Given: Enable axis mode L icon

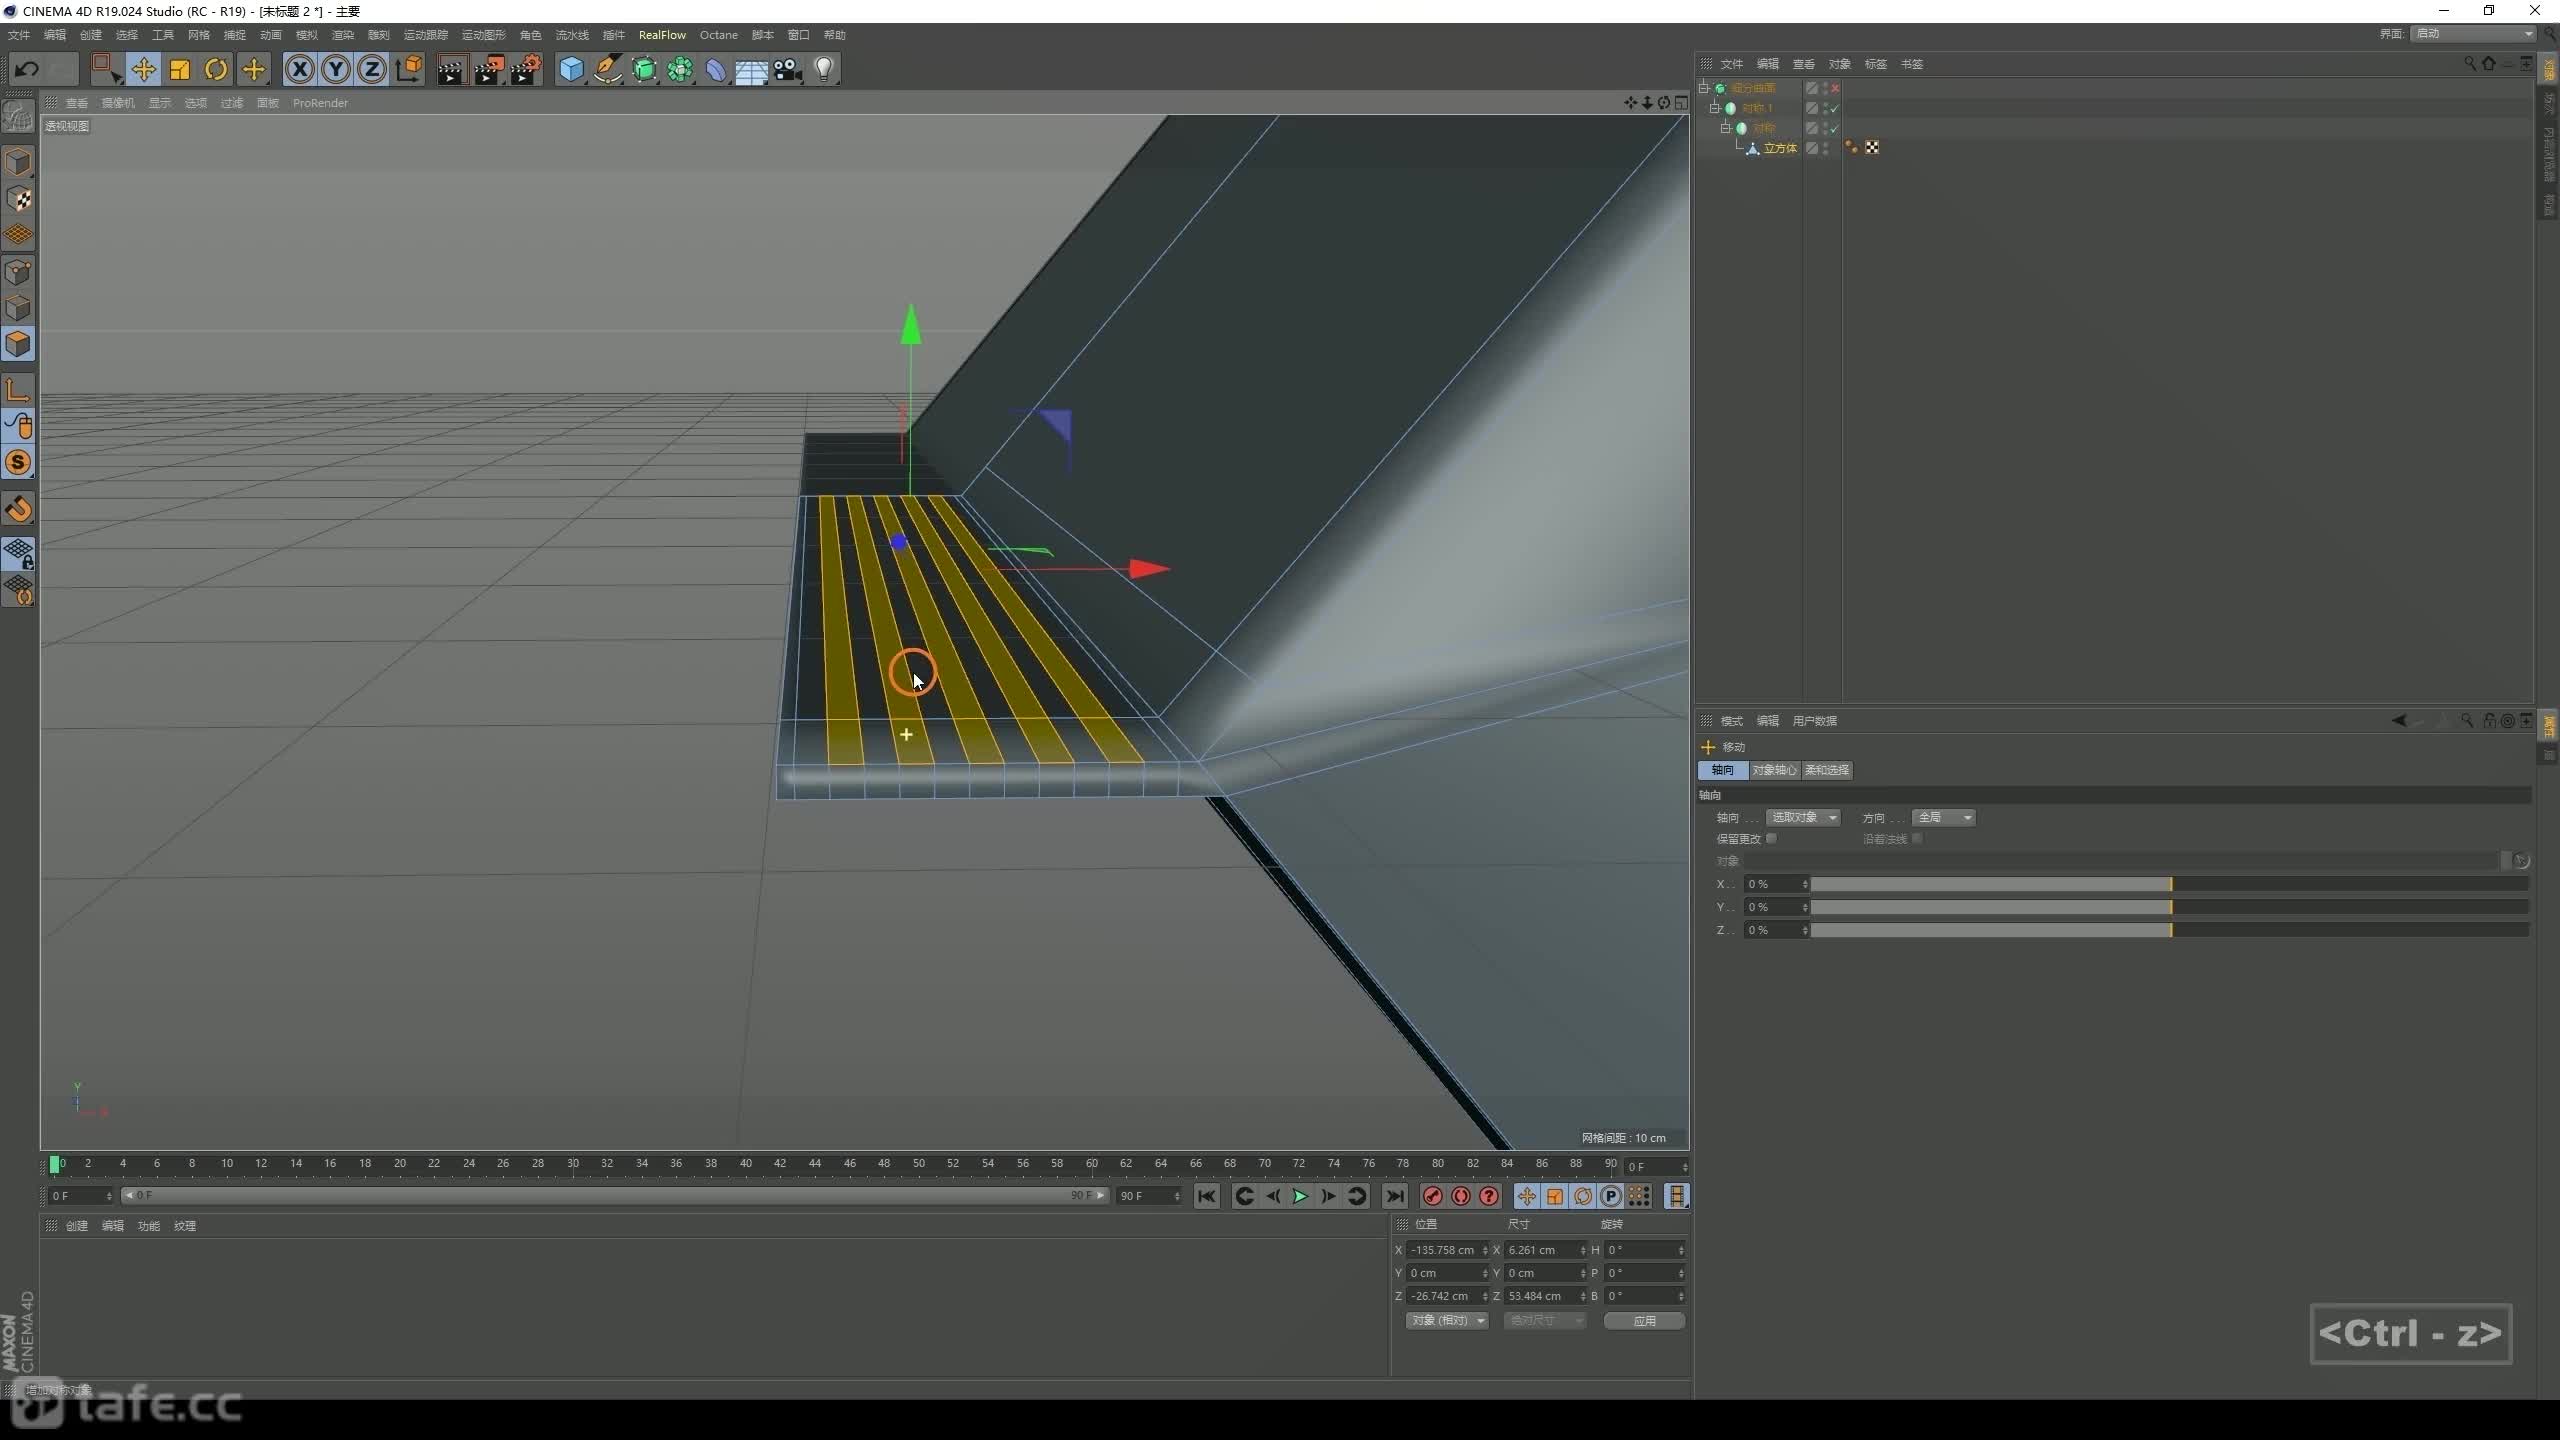Looking at the screenshot, I should tap(18, 389).
